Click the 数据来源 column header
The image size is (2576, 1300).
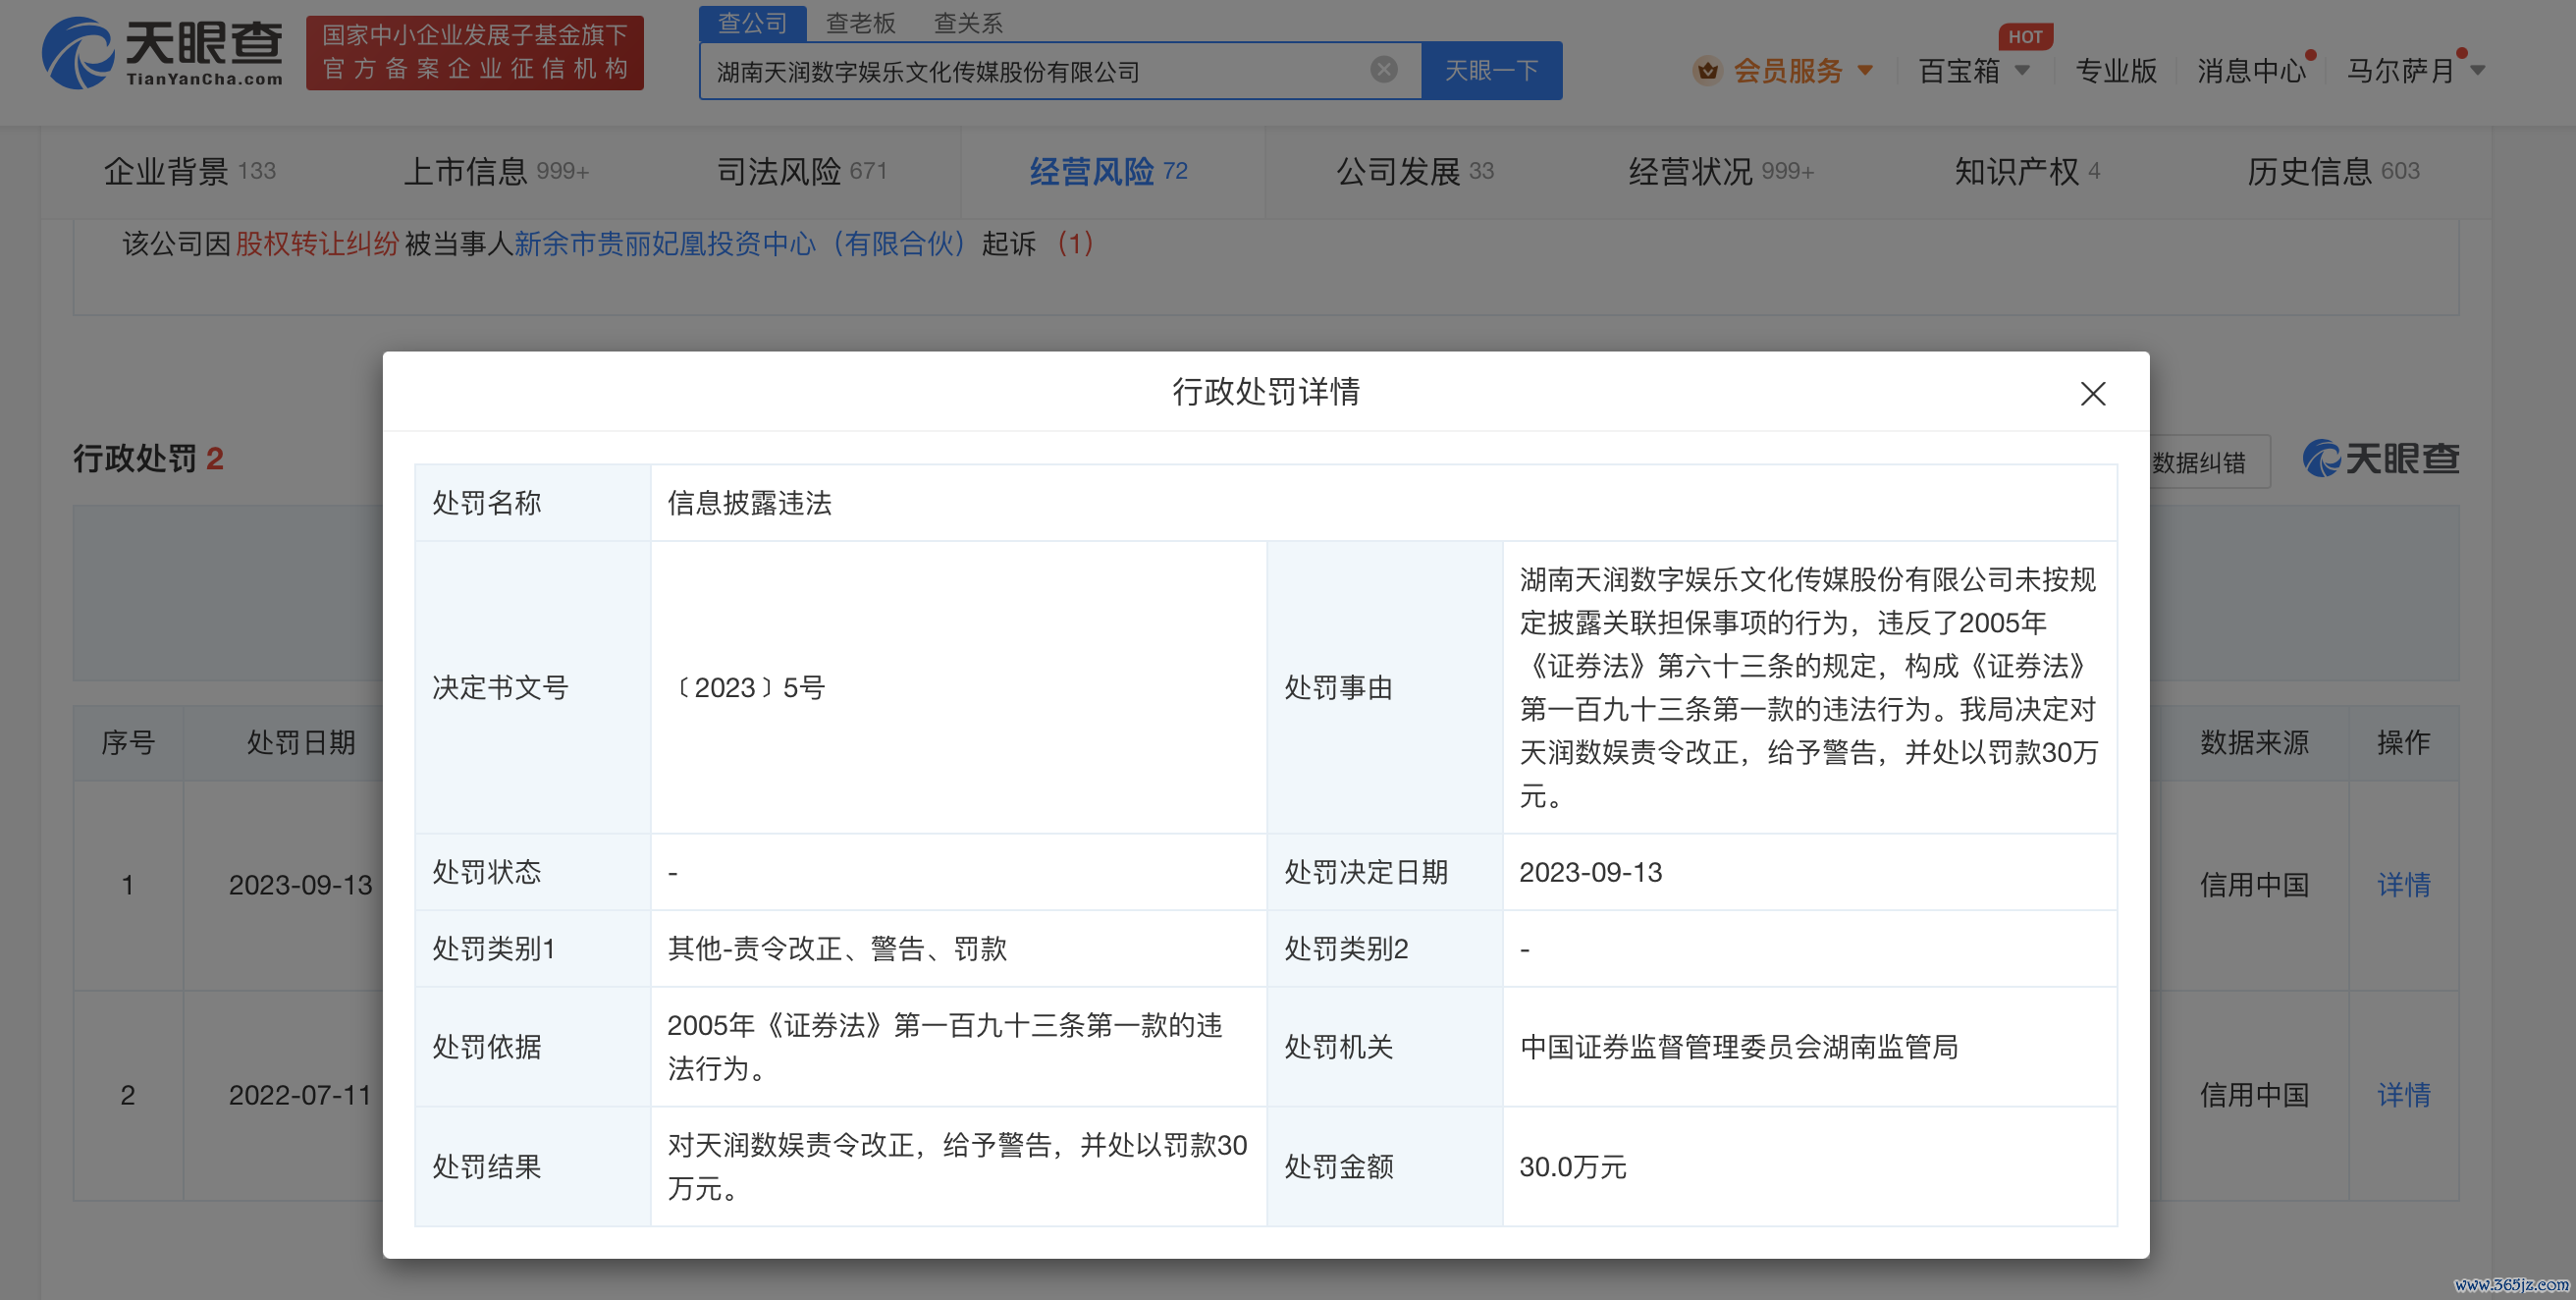[x=2254, y=743]
